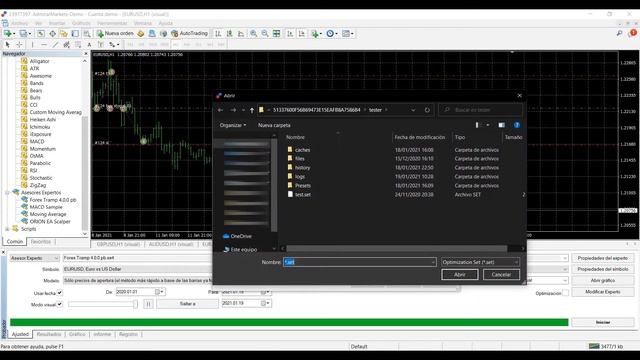Click the zoom in magnifier on the chart toolbar

tap(253, 33)
